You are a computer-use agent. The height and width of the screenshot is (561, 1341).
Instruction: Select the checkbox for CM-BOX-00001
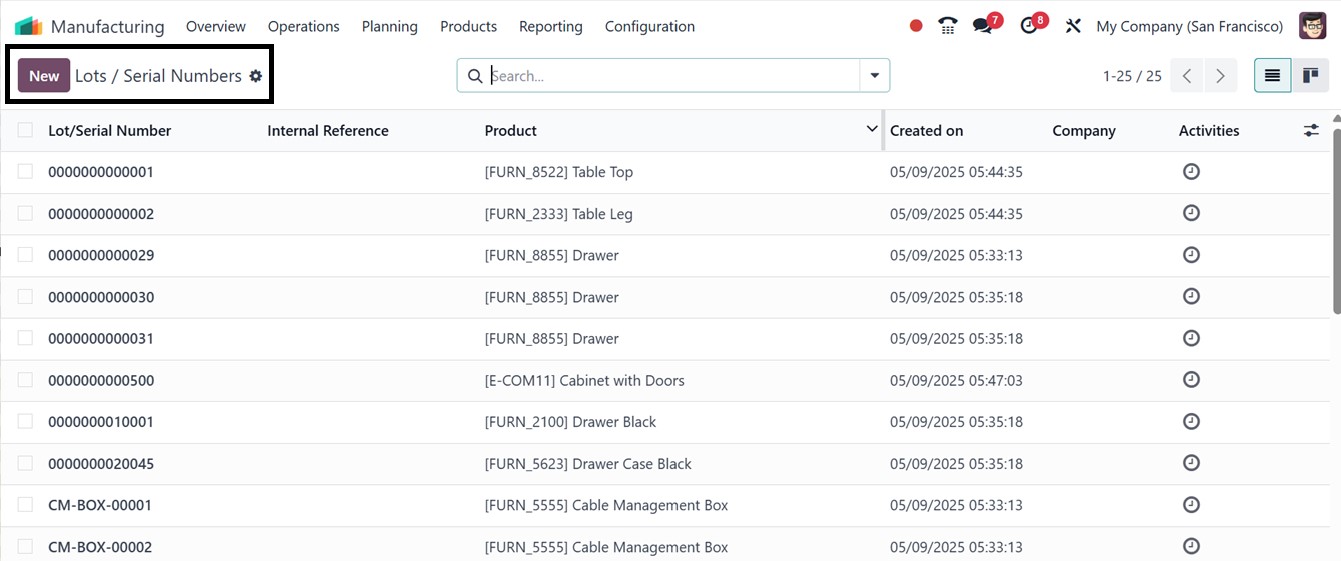[x=25, y=505]
